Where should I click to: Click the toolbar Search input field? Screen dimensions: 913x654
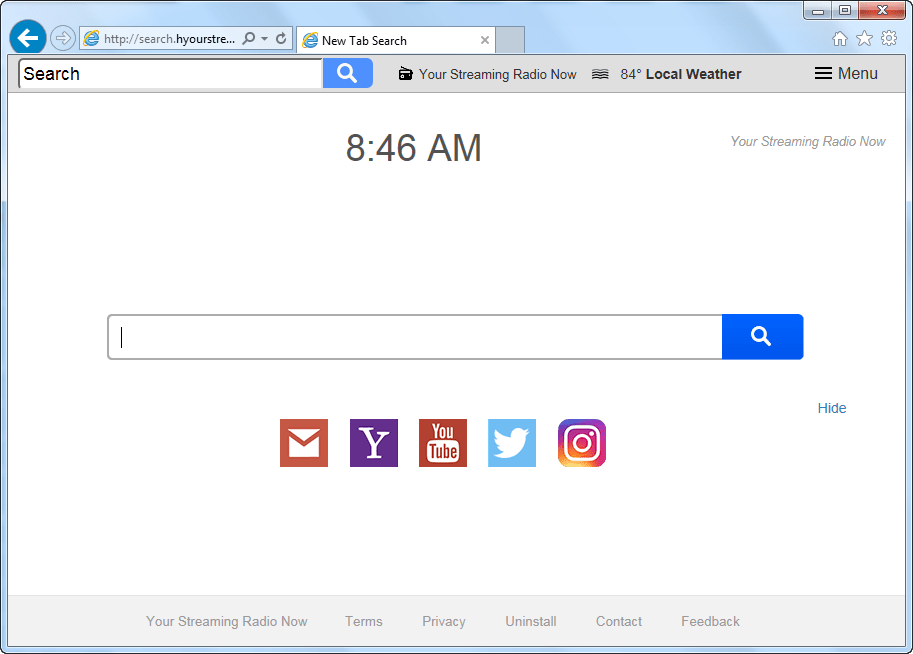click(171, 73)
